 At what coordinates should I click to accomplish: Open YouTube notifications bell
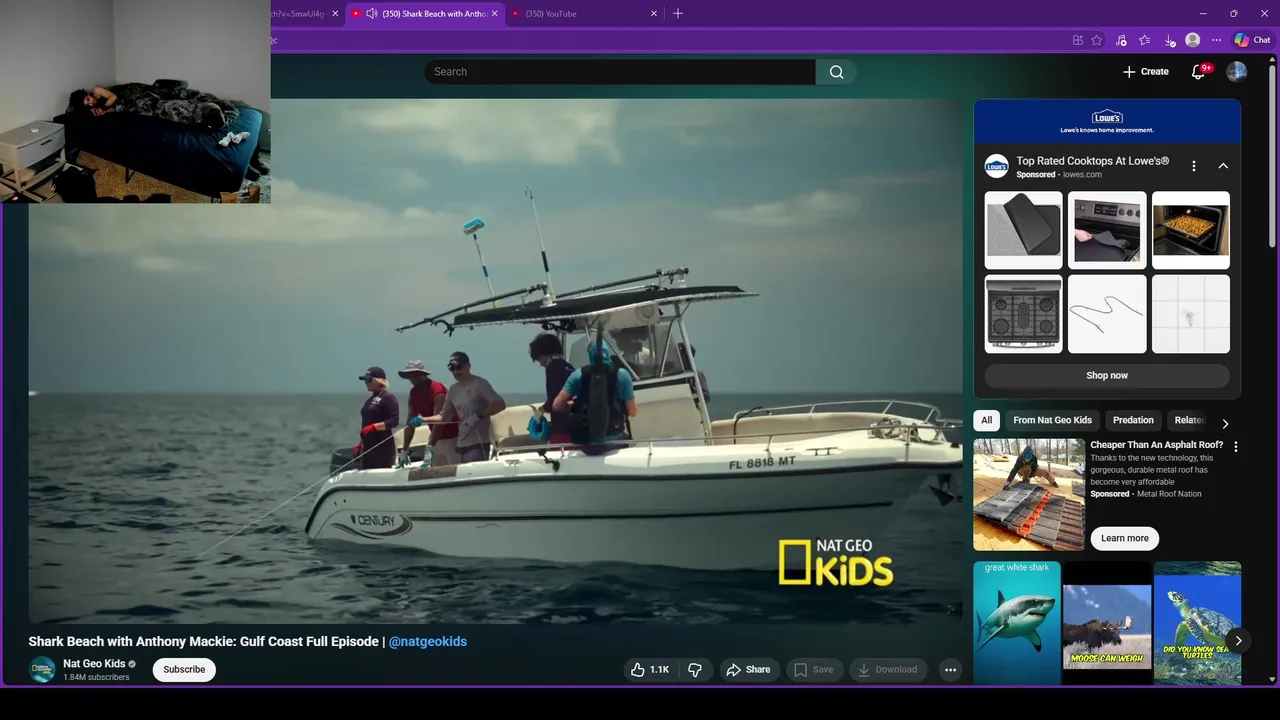click(x=1199, y=71)
